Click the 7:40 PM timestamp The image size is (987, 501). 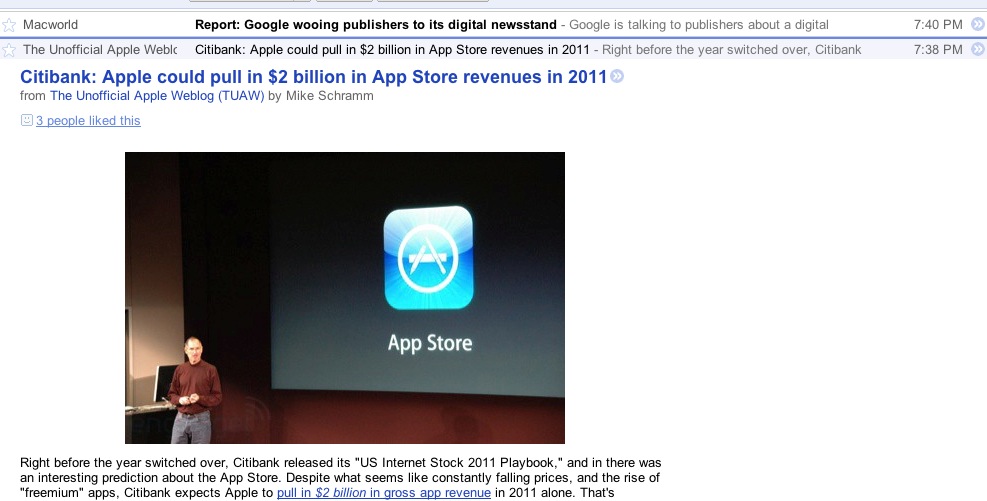(938, 25)
